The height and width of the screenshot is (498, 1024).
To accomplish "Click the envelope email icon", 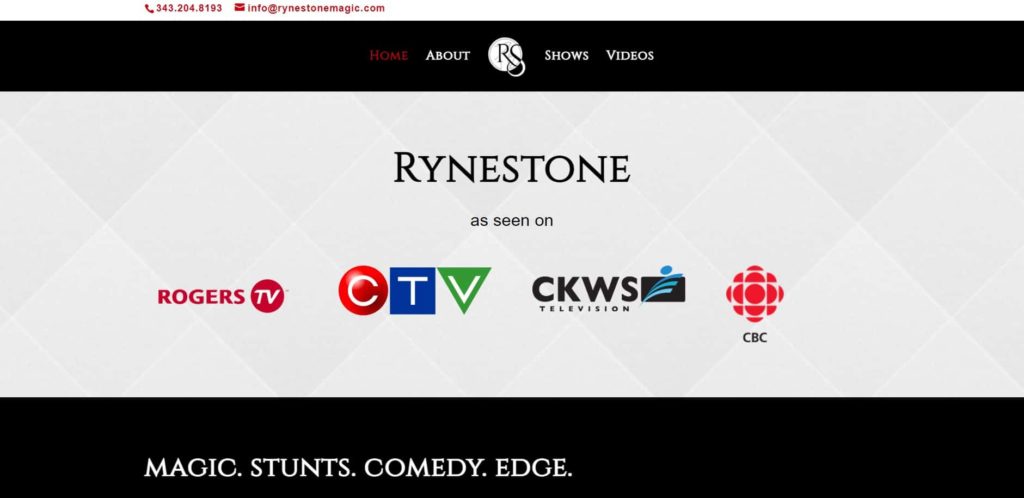I will click(240, 8).
